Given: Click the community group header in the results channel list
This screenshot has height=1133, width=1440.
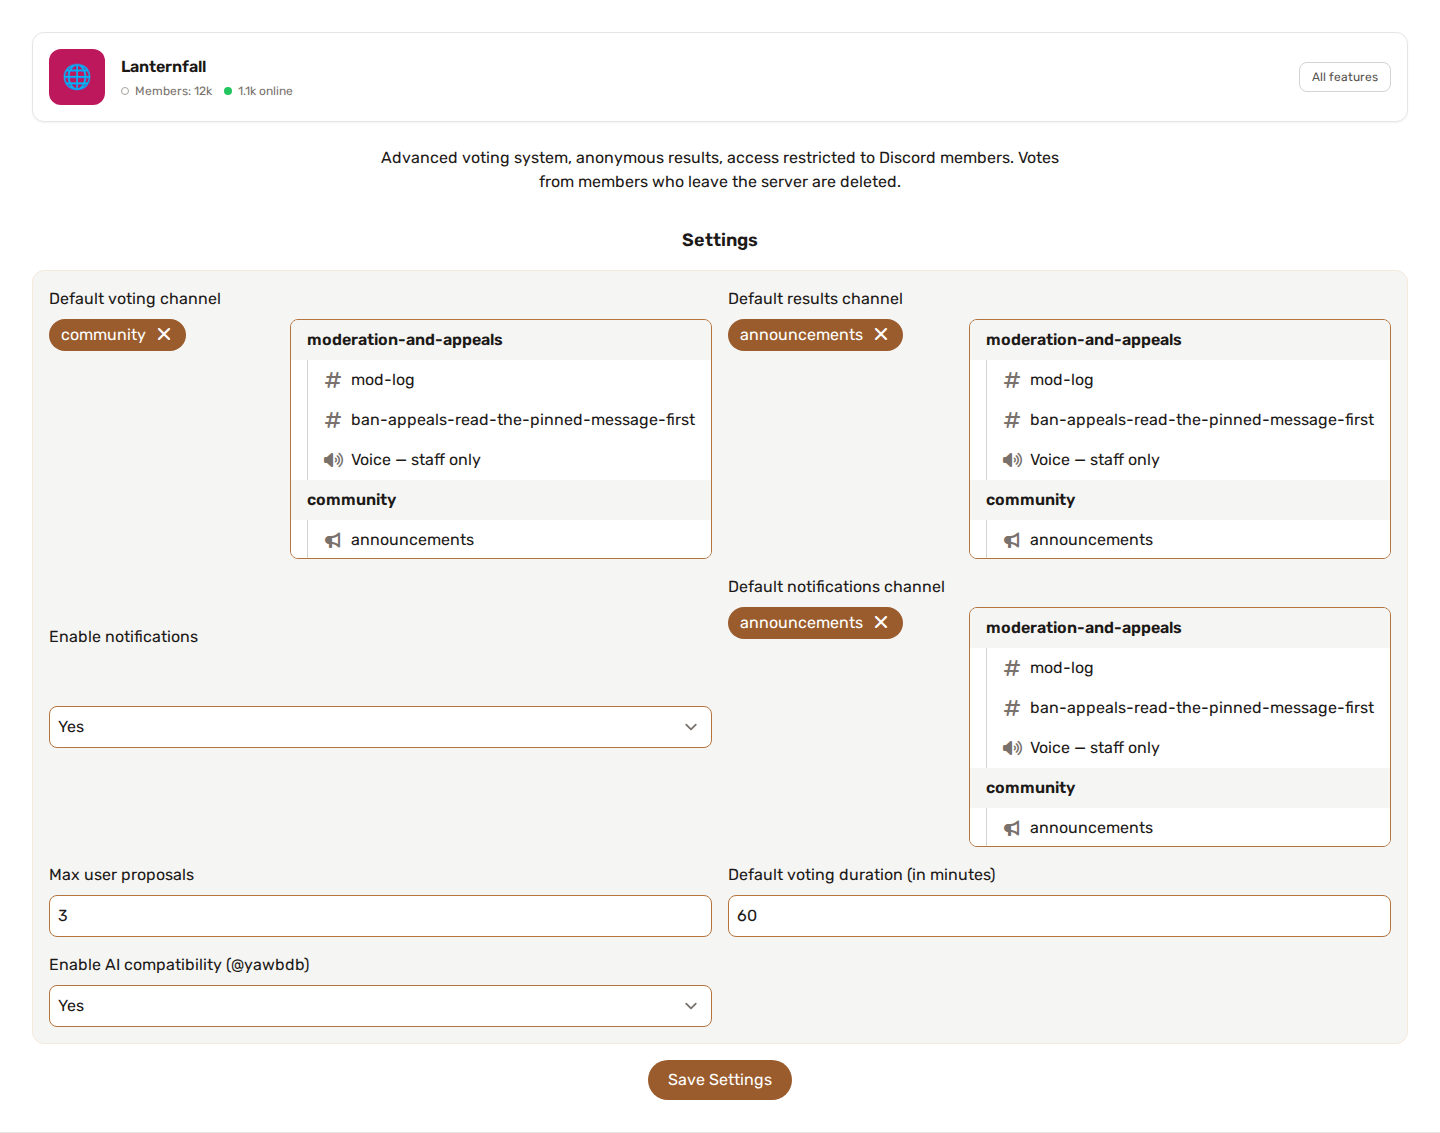Looking at the screenshot, I should (1180, 500).
